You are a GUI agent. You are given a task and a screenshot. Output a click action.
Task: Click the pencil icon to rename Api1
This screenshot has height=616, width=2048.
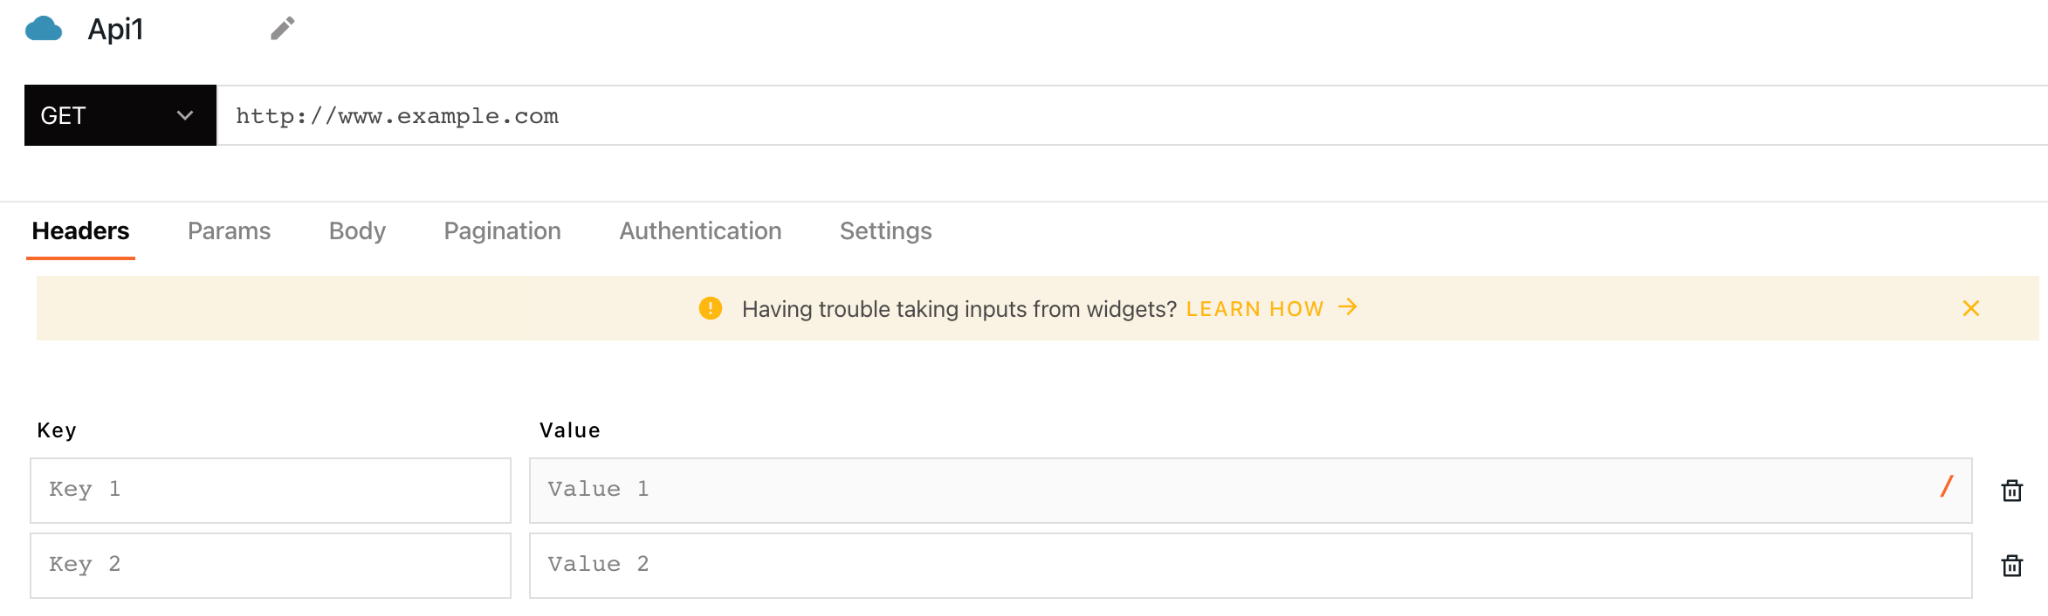[x=283, y=29]
